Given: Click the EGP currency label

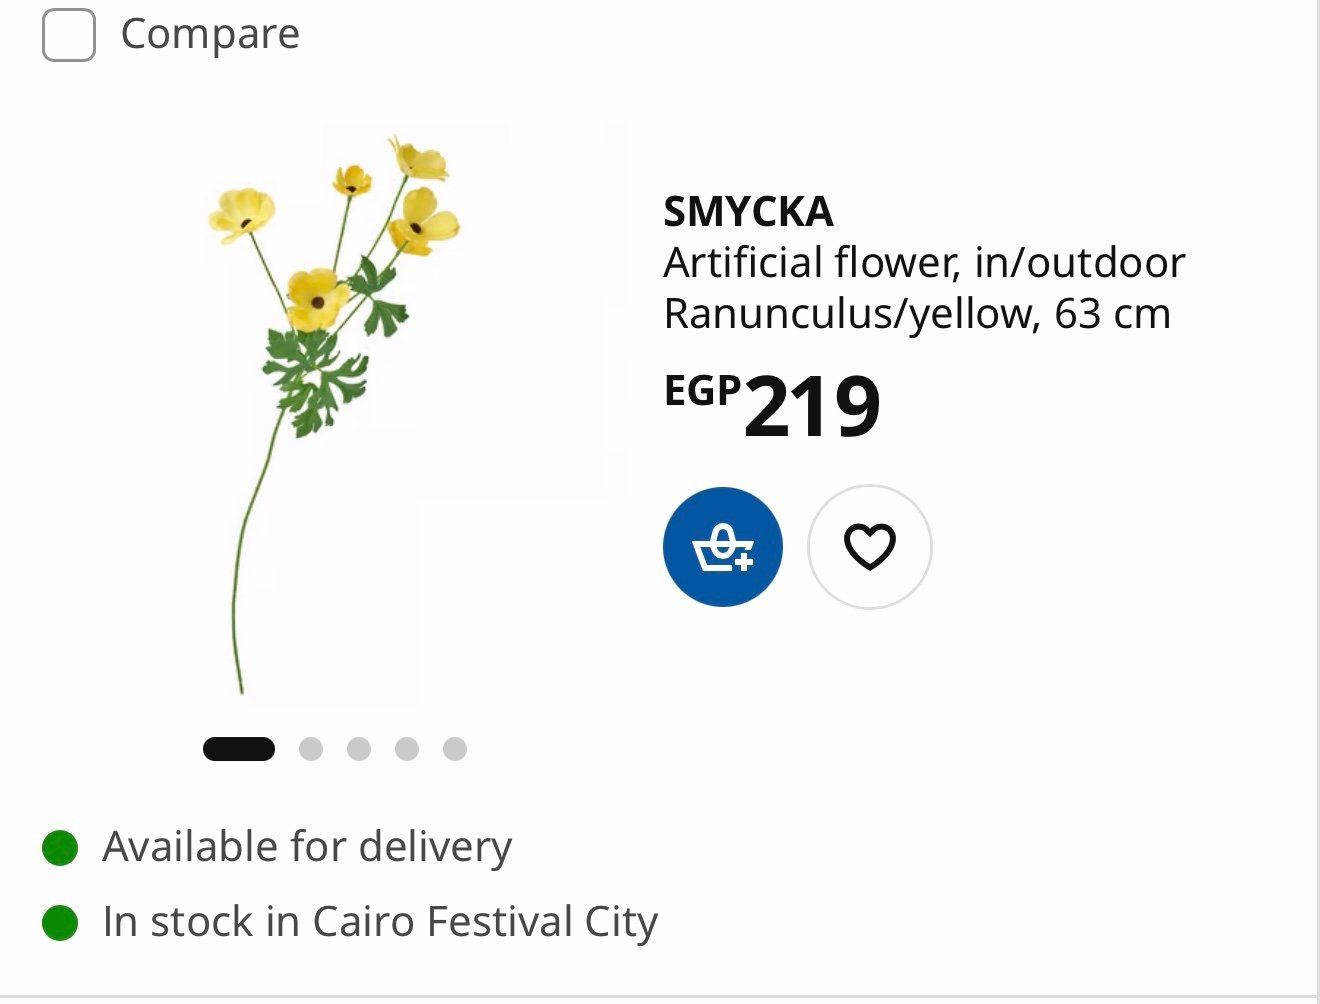Looking at the screenshot, I should 703,391.
